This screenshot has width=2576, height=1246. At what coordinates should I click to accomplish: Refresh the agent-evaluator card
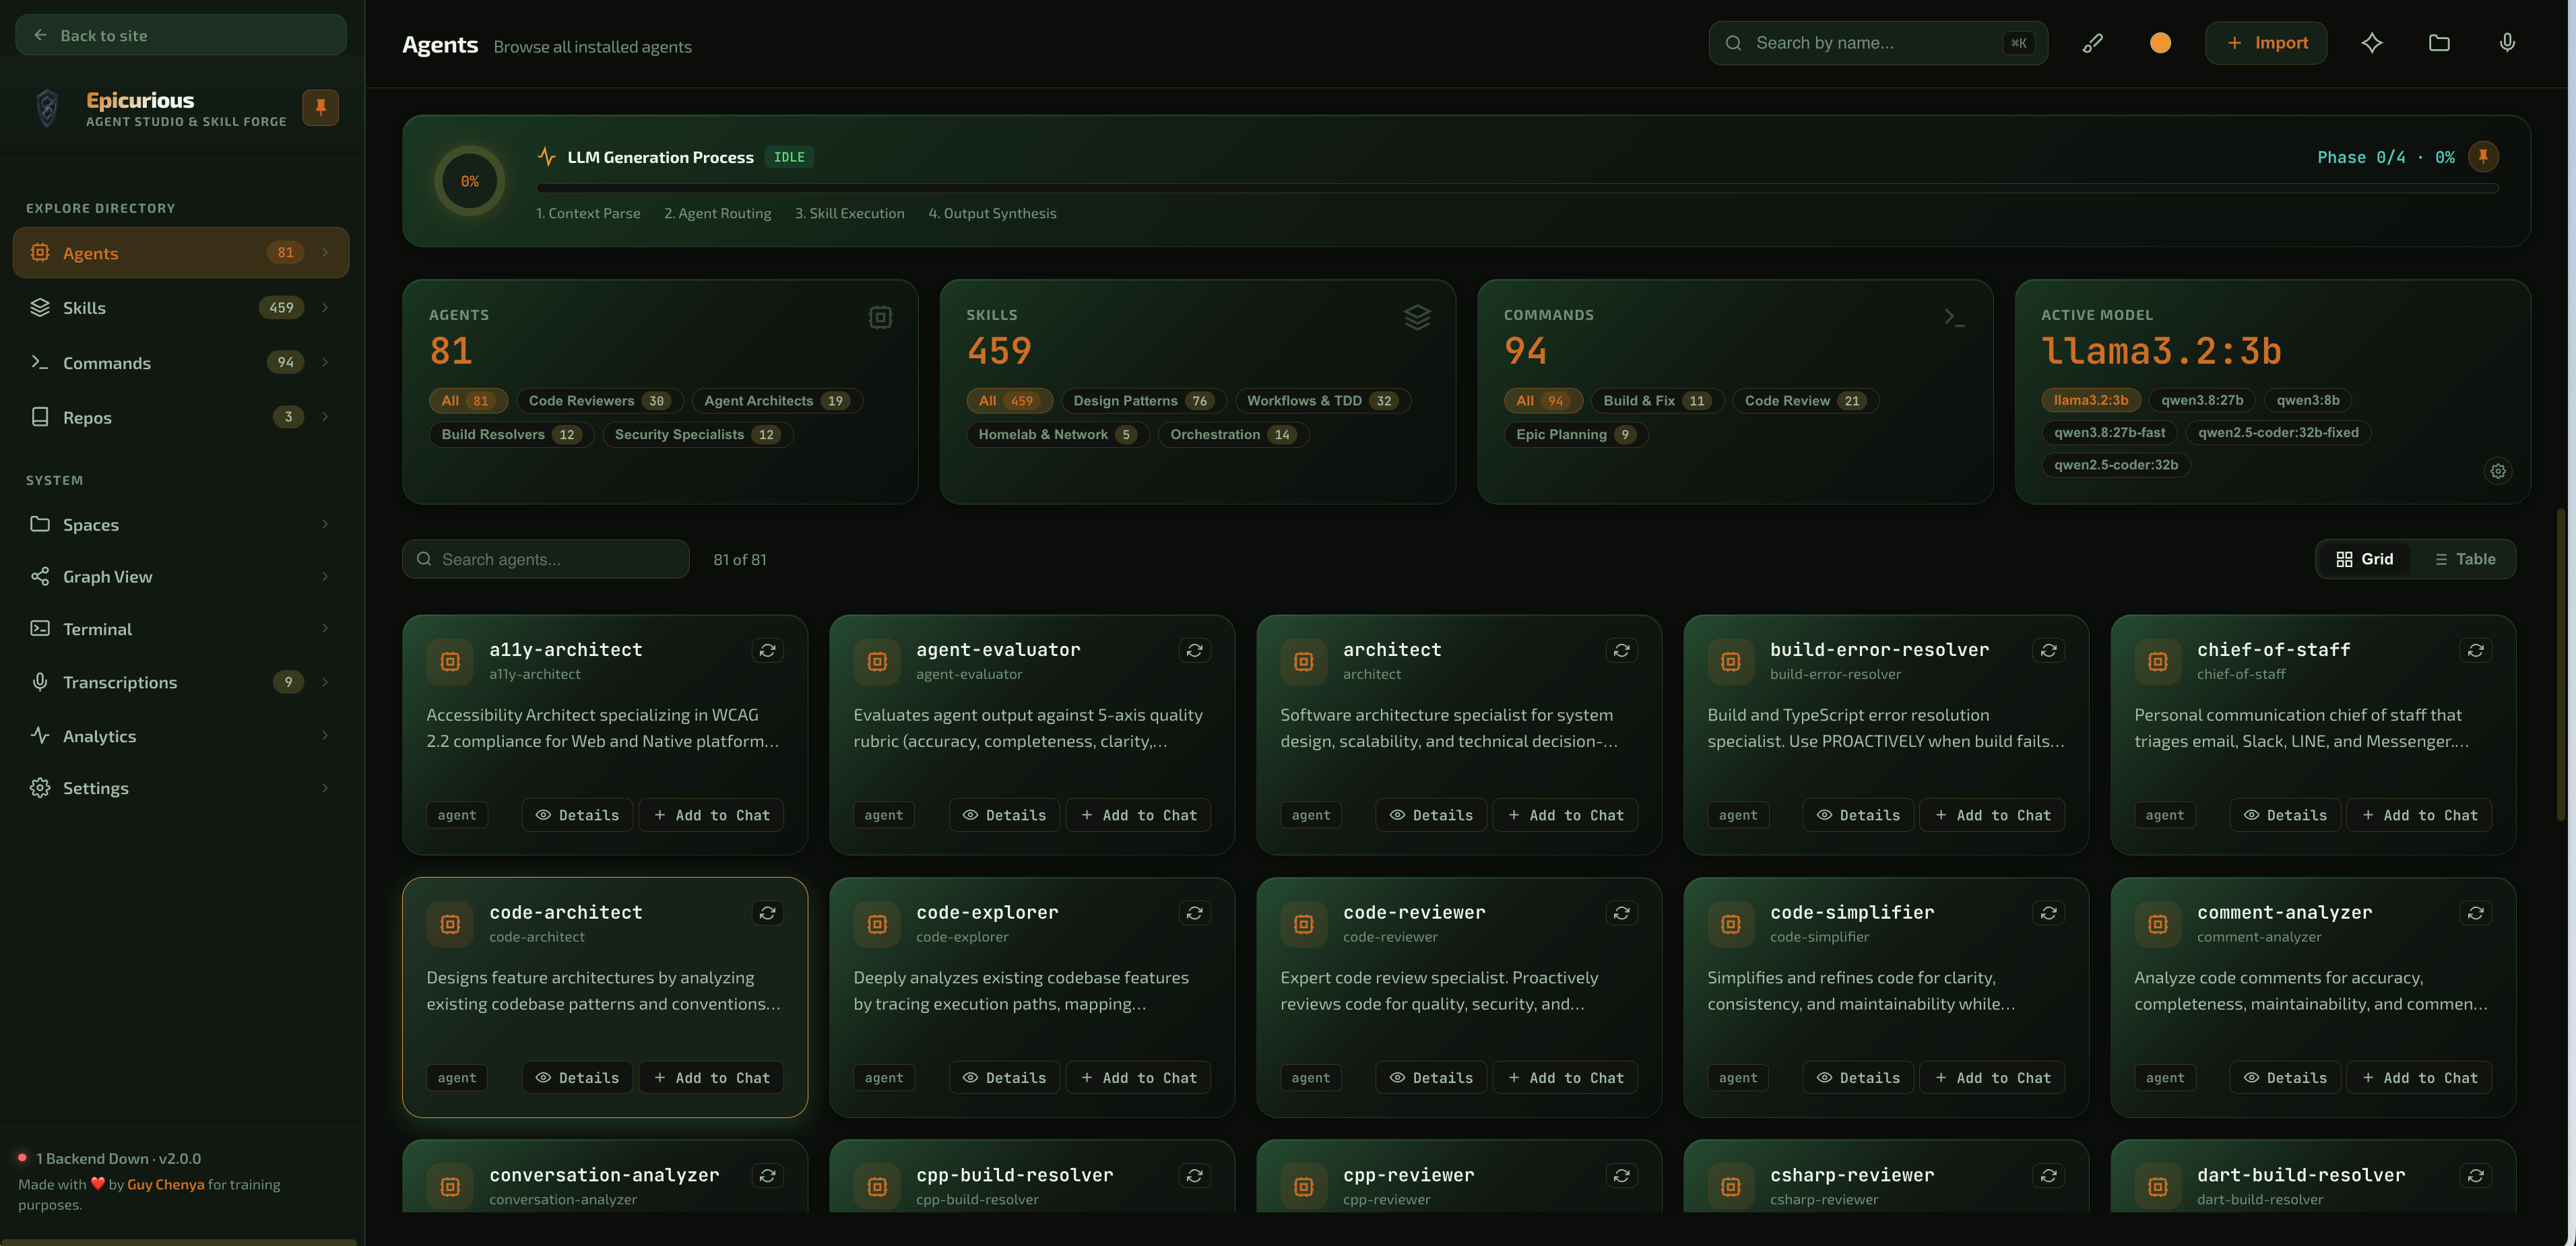[1194, 650]
